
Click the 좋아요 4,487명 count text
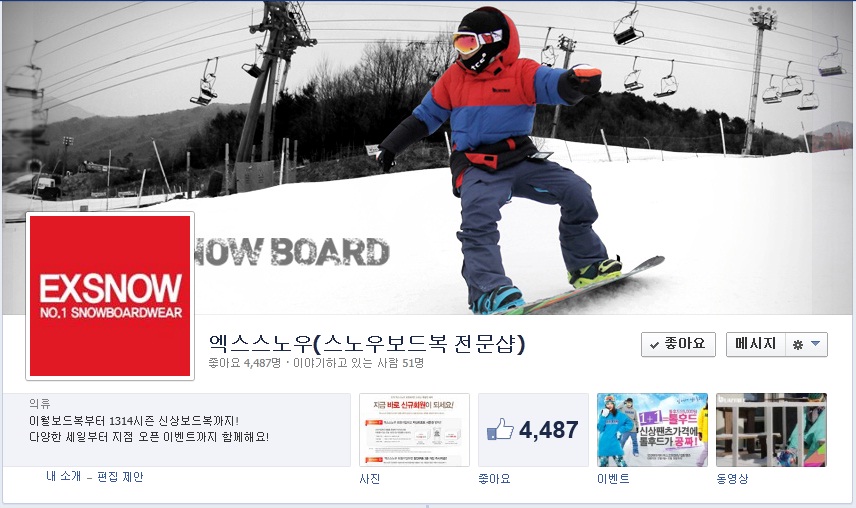point(245,363)
